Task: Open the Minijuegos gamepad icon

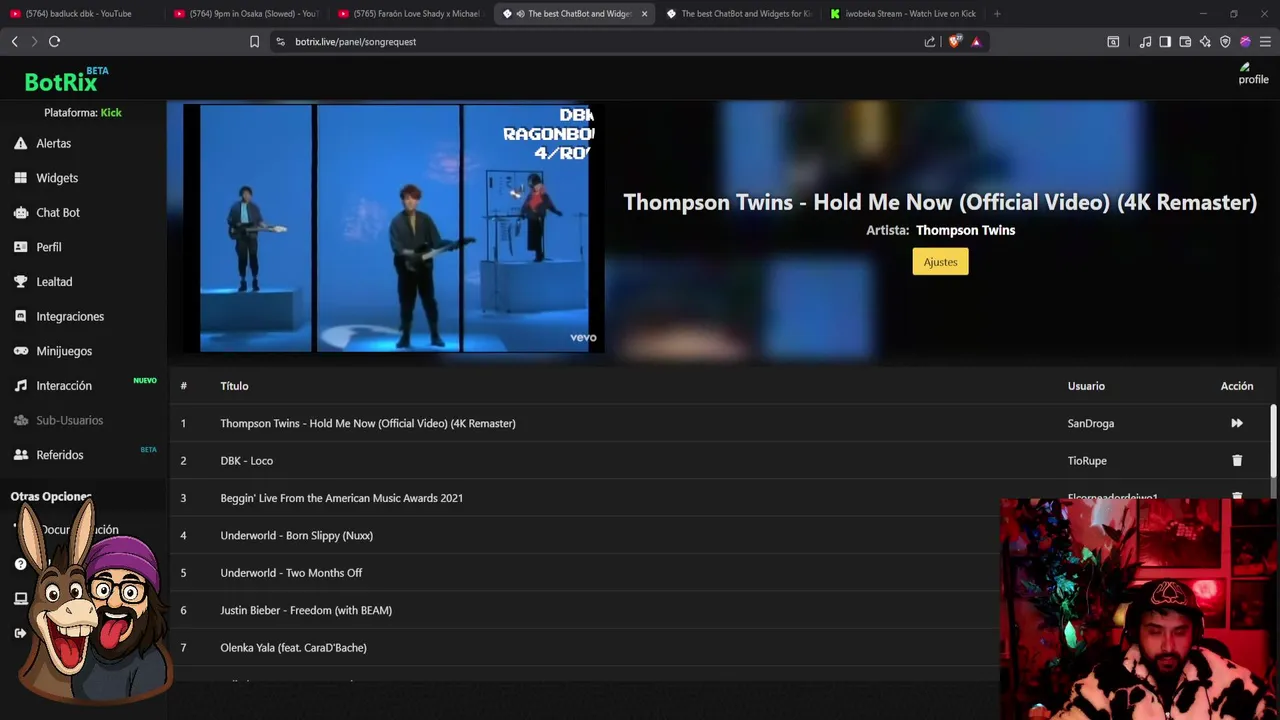Action: pyautogui.click(x=20, y=351)
